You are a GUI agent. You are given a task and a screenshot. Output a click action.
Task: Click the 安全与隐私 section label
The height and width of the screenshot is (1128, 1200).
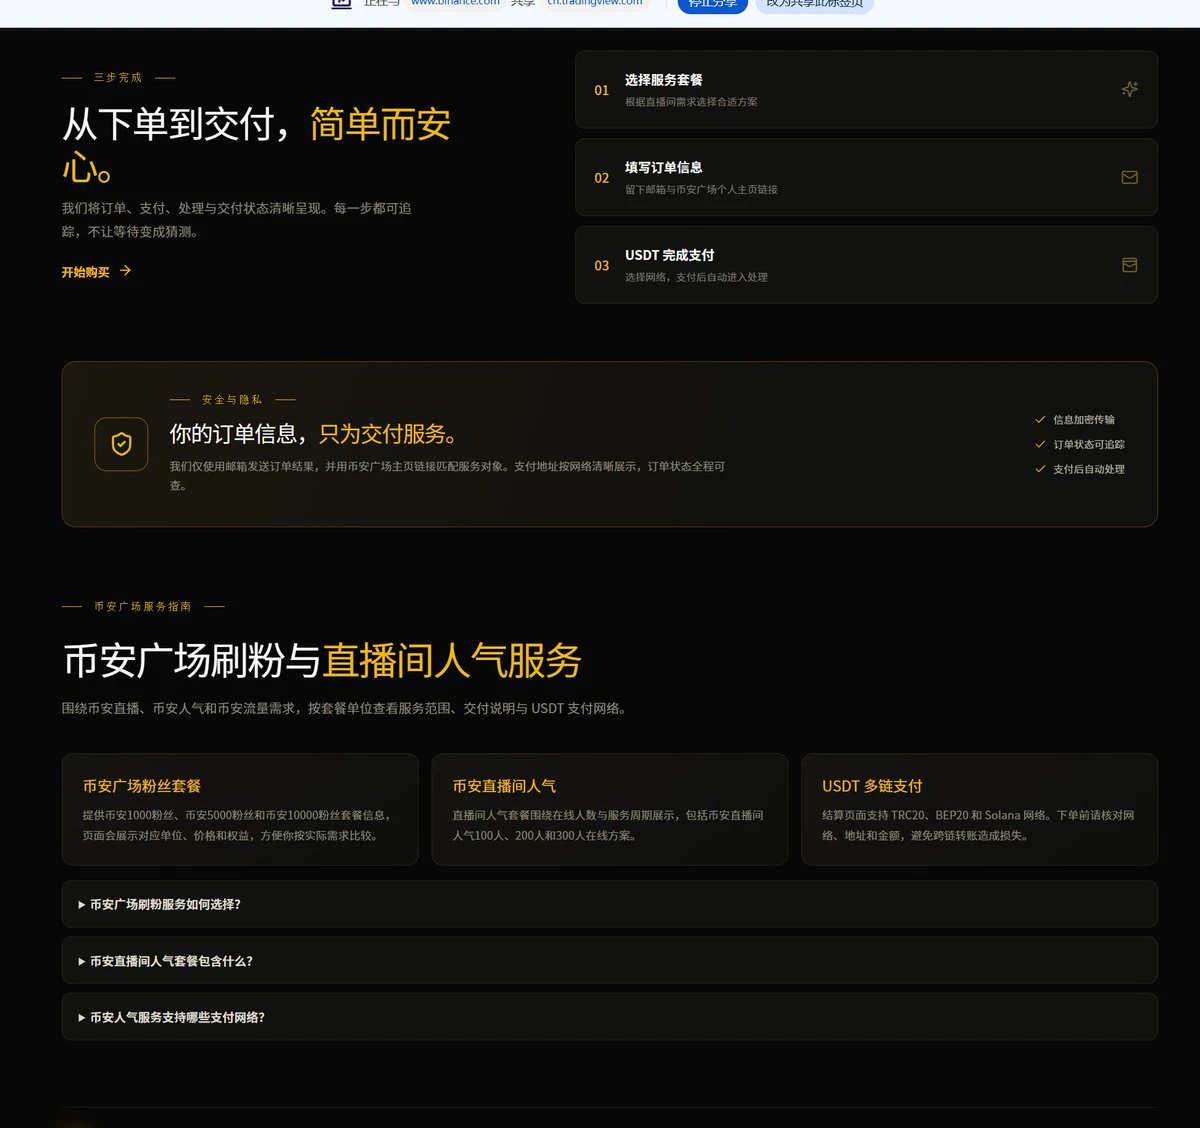[232, 400]
